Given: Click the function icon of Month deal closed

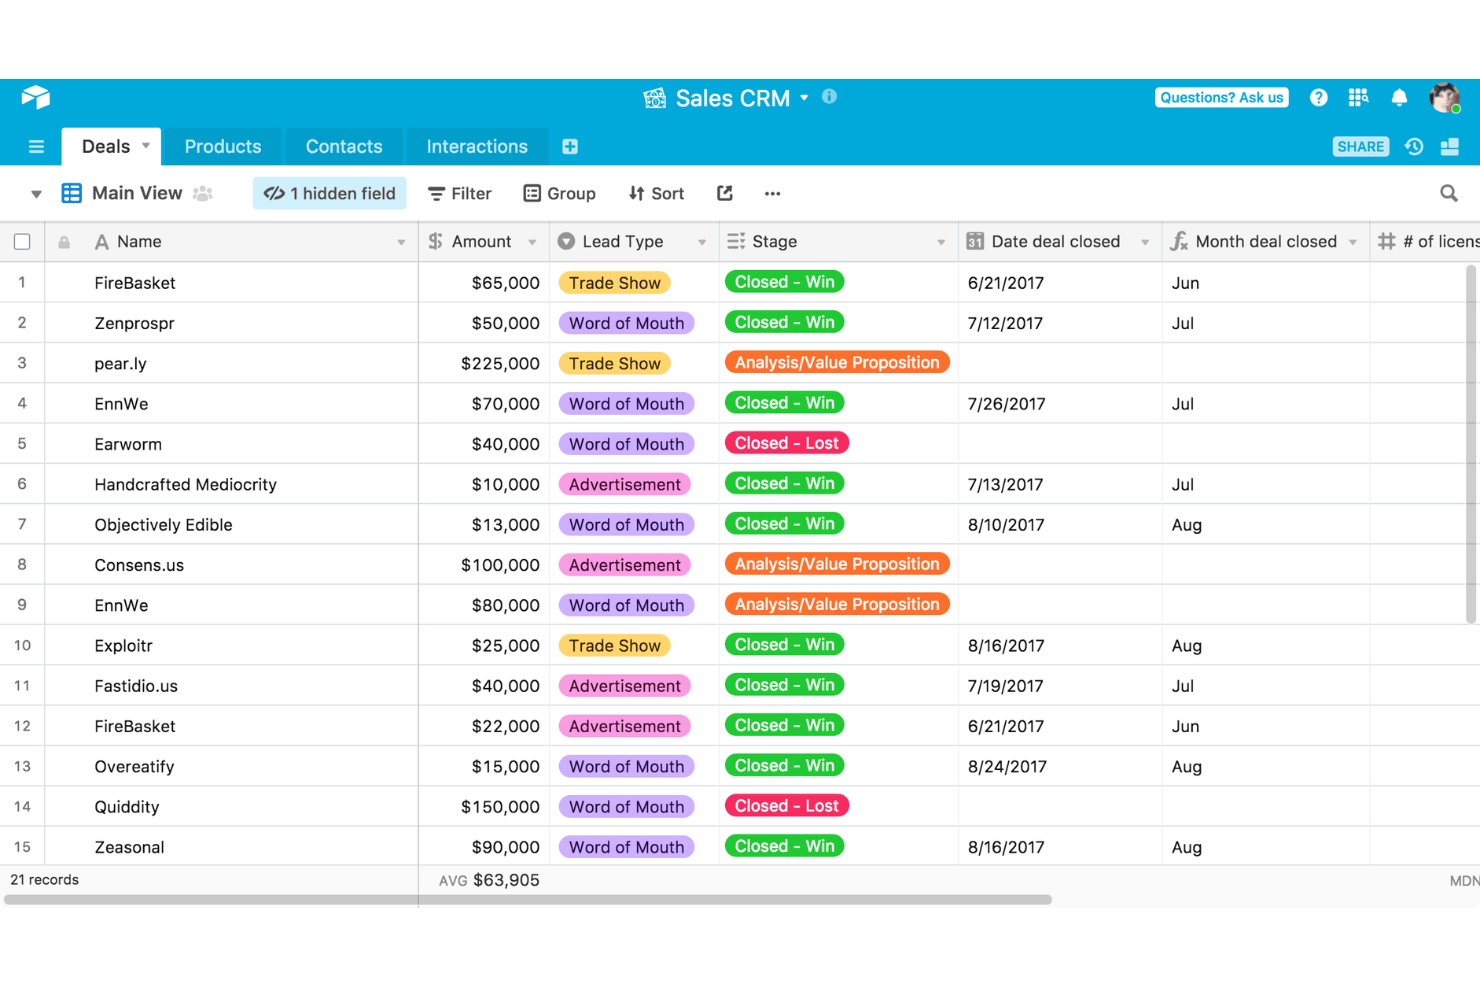Looking at the screenshot, I should [x=1179, y=241].
